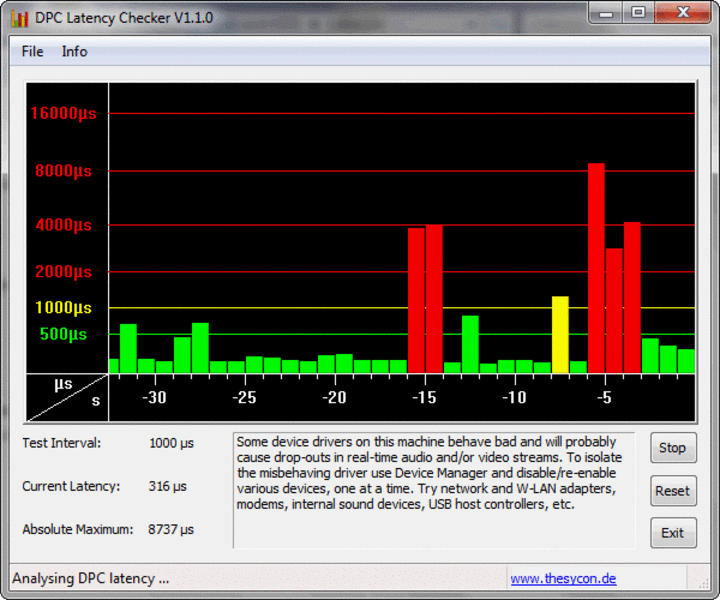The height and width of the screenshot is (600, 720).
Task: Click the 8000µs axis label
Action: click(63, 171)
